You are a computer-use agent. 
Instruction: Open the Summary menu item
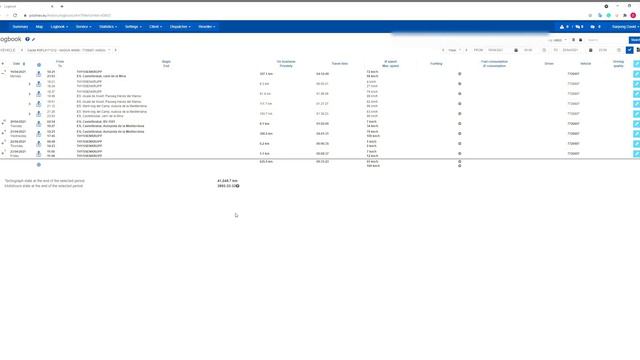pyautogui.click(x=20, y=27)
